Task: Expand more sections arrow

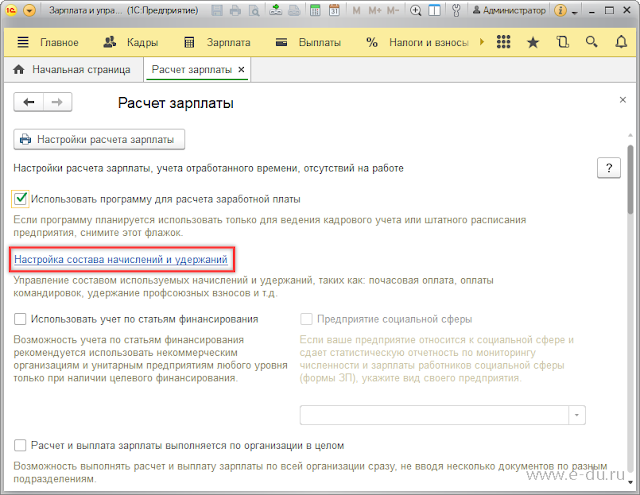Action: click(482, 42)
